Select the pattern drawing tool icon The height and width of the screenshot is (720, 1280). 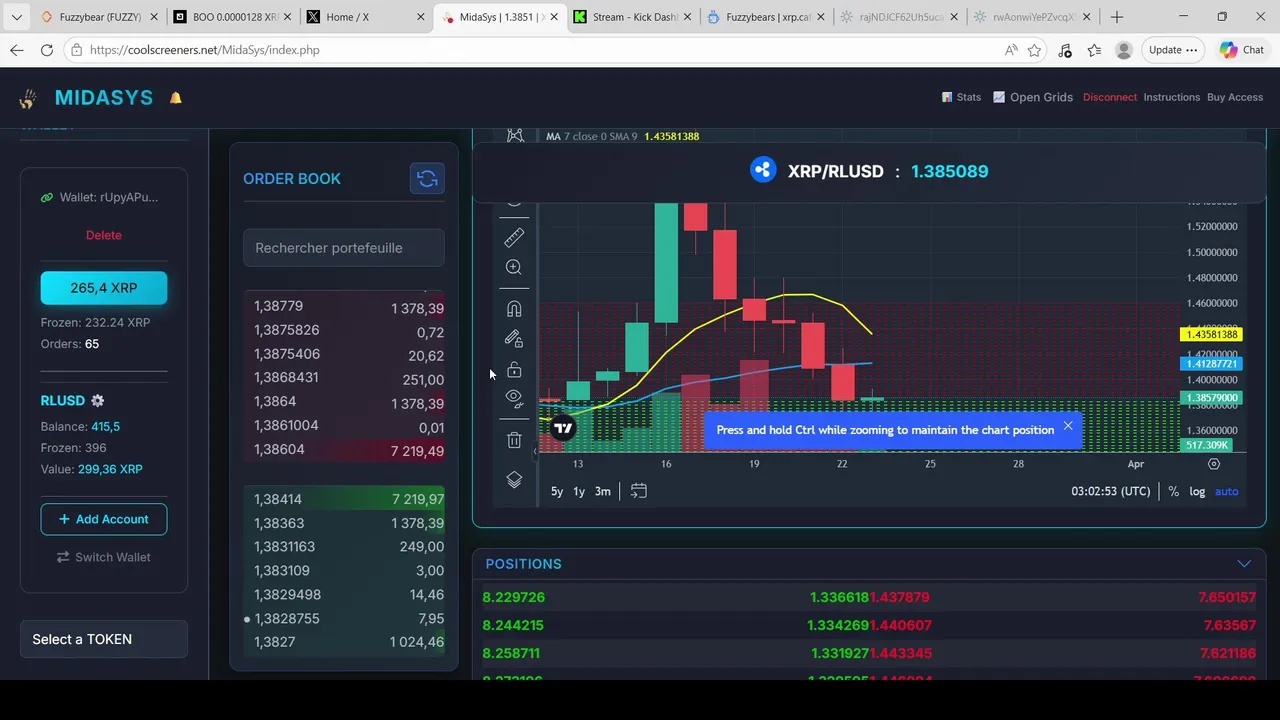[514, 135]
